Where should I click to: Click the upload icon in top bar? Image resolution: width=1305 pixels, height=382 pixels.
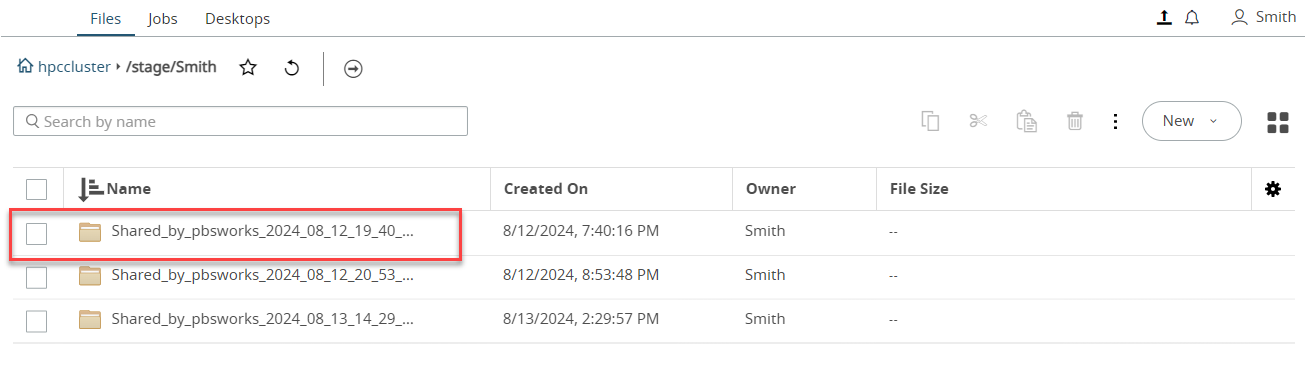(x=1164, y=18)
